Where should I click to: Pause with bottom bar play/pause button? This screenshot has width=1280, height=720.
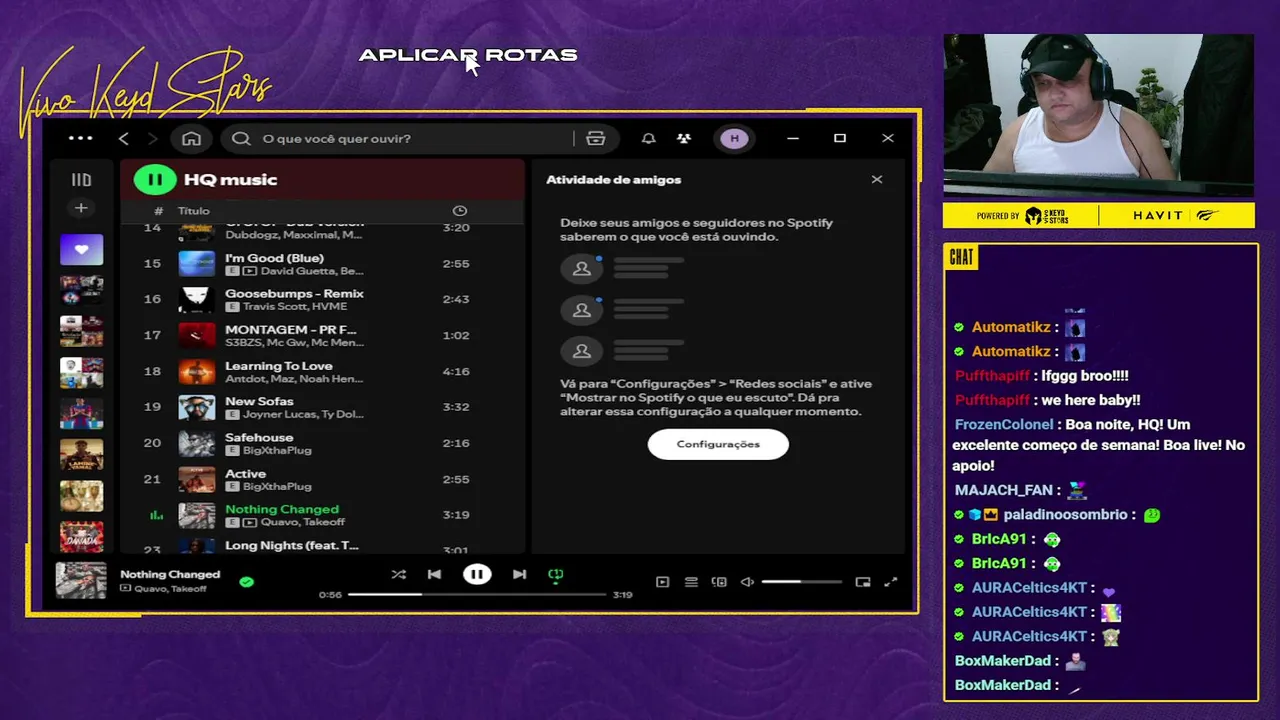click(x=477, y=574)
